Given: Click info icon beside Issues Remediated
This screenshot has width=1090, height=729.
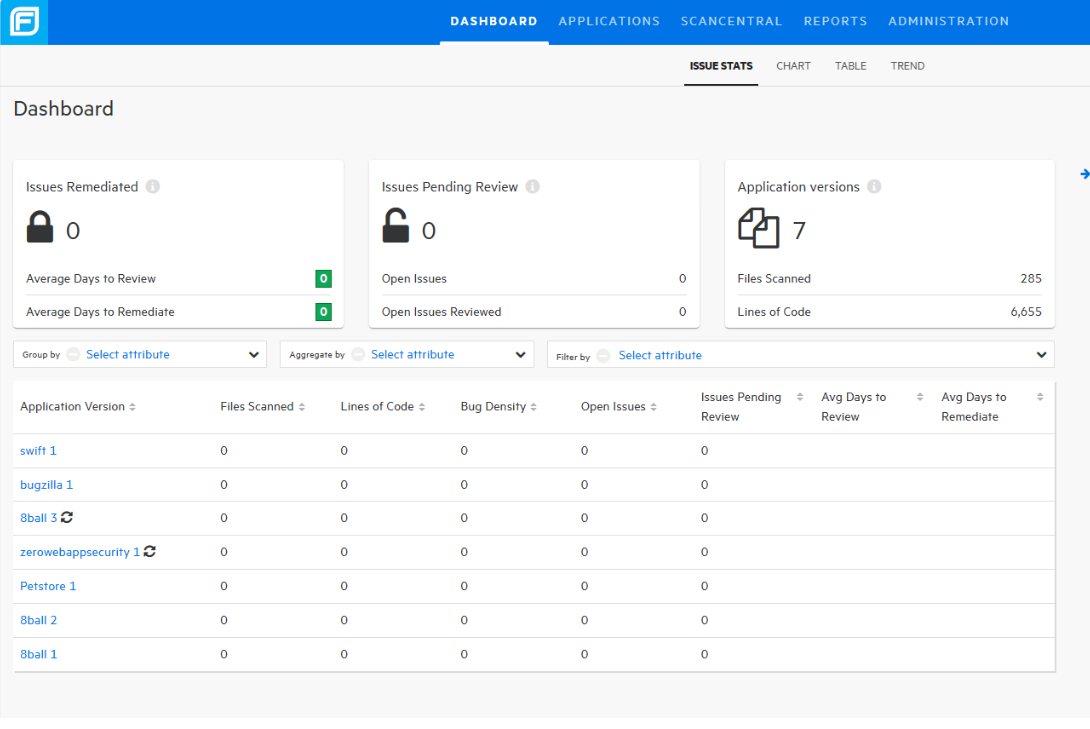Looking at the screenshot, I should (x=153, y=187).
